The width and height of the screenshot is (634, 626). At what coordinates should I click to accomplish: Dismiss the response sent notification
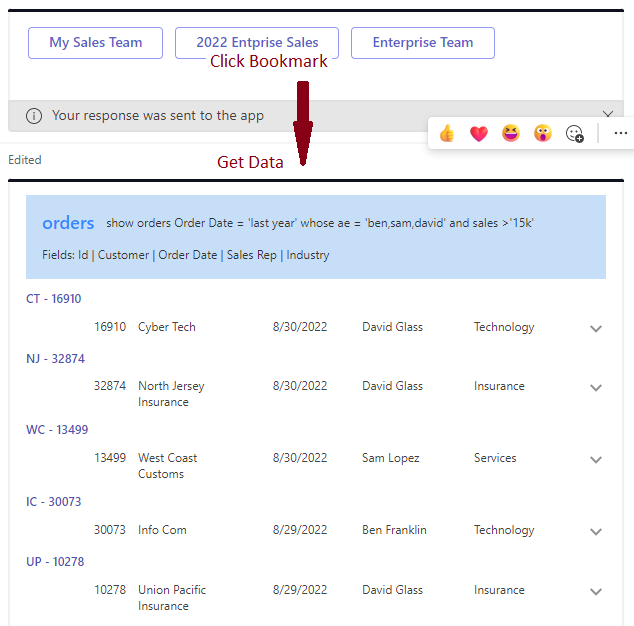click(608, 115)
